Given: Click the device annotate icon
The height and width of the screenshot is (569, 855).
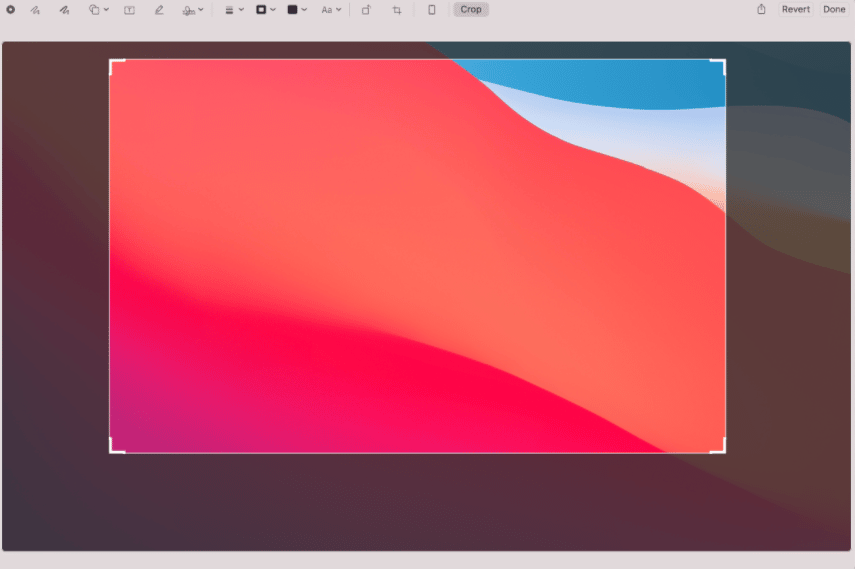Looking at the screenshot, I should pyautogui.click(x=432, y=10).
